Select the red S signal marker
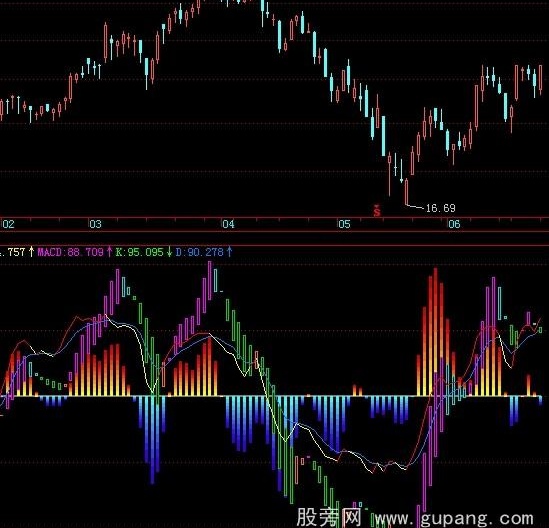Screen dimensions: 549x528 tap(377, 211)
